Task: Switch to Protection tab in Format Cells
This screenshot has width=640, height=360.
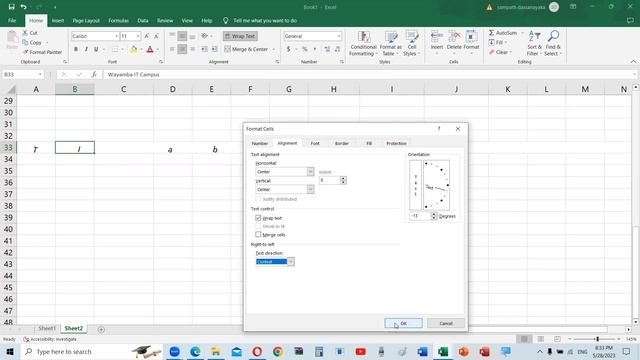Action: pyautogui.click(x=396, y=143)
